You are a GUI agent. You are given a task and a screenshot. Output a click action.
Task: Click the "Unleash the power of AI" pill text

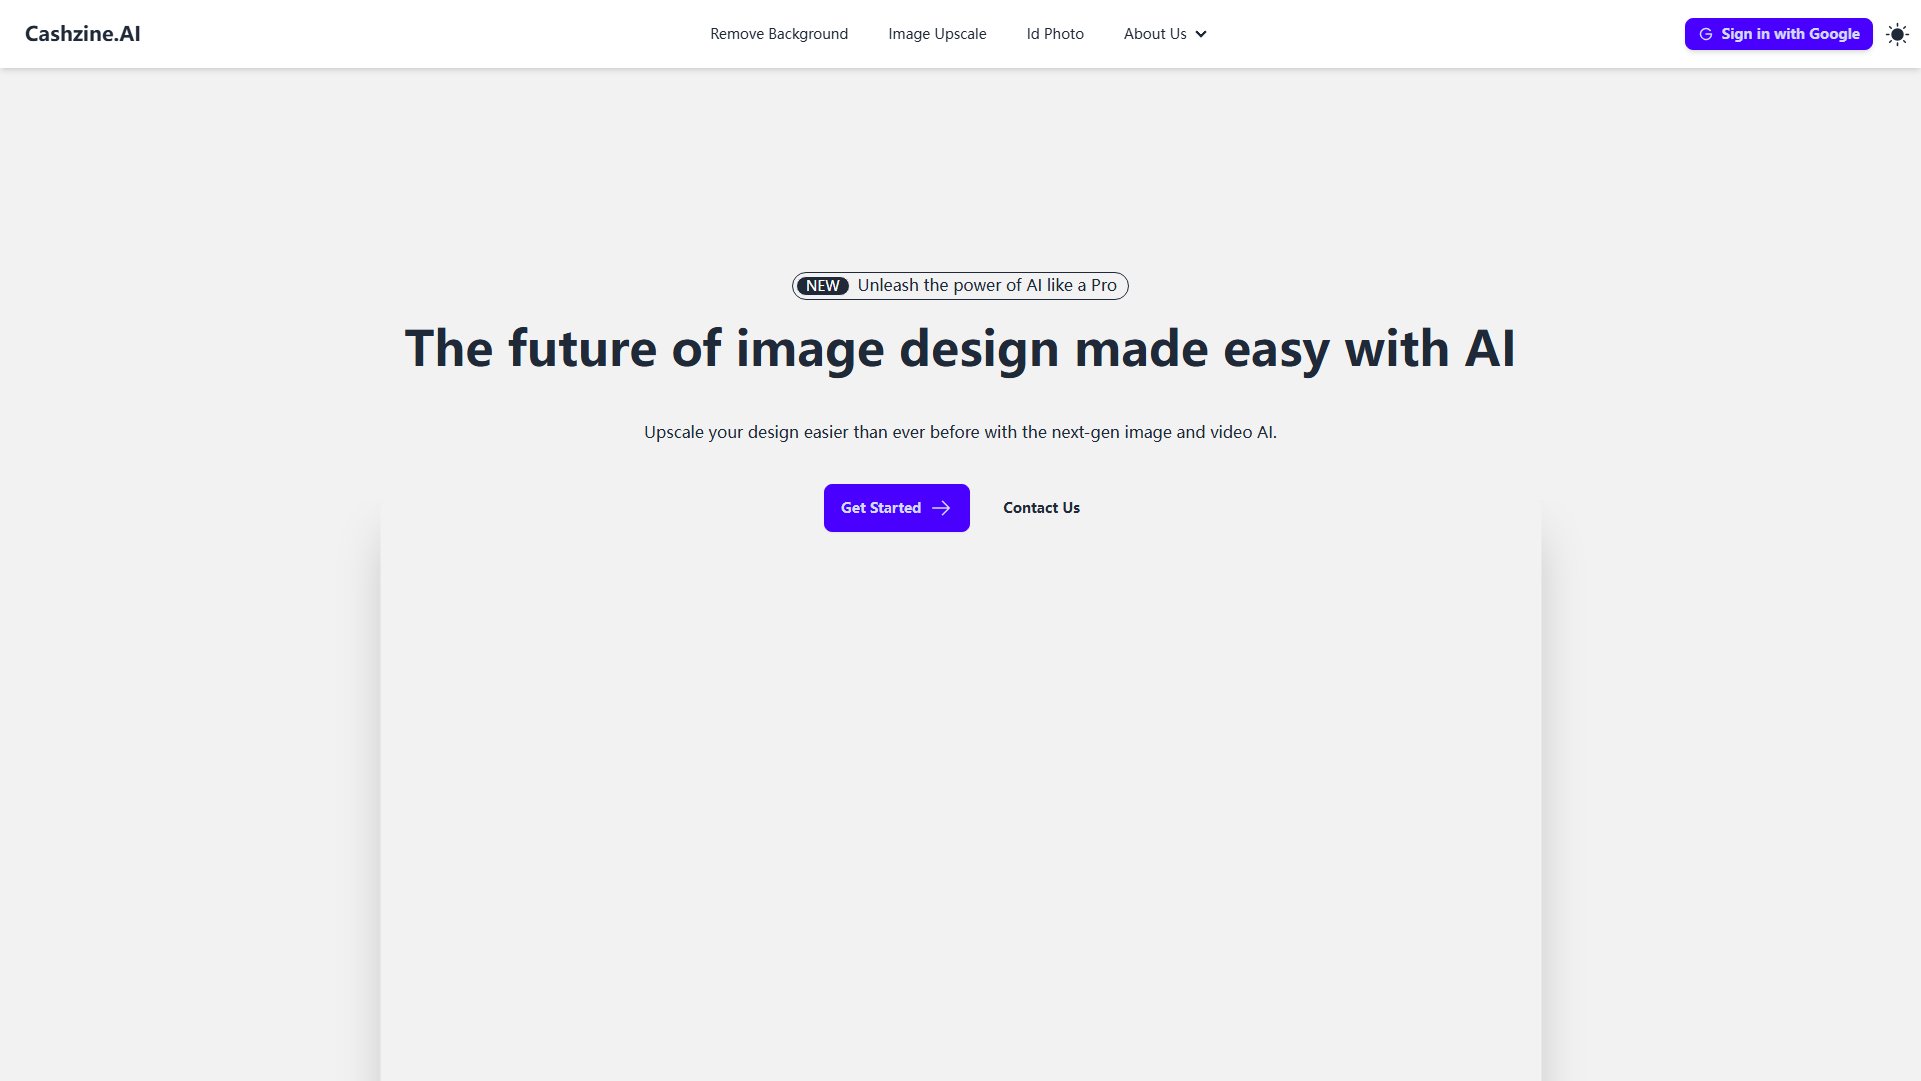986,286
